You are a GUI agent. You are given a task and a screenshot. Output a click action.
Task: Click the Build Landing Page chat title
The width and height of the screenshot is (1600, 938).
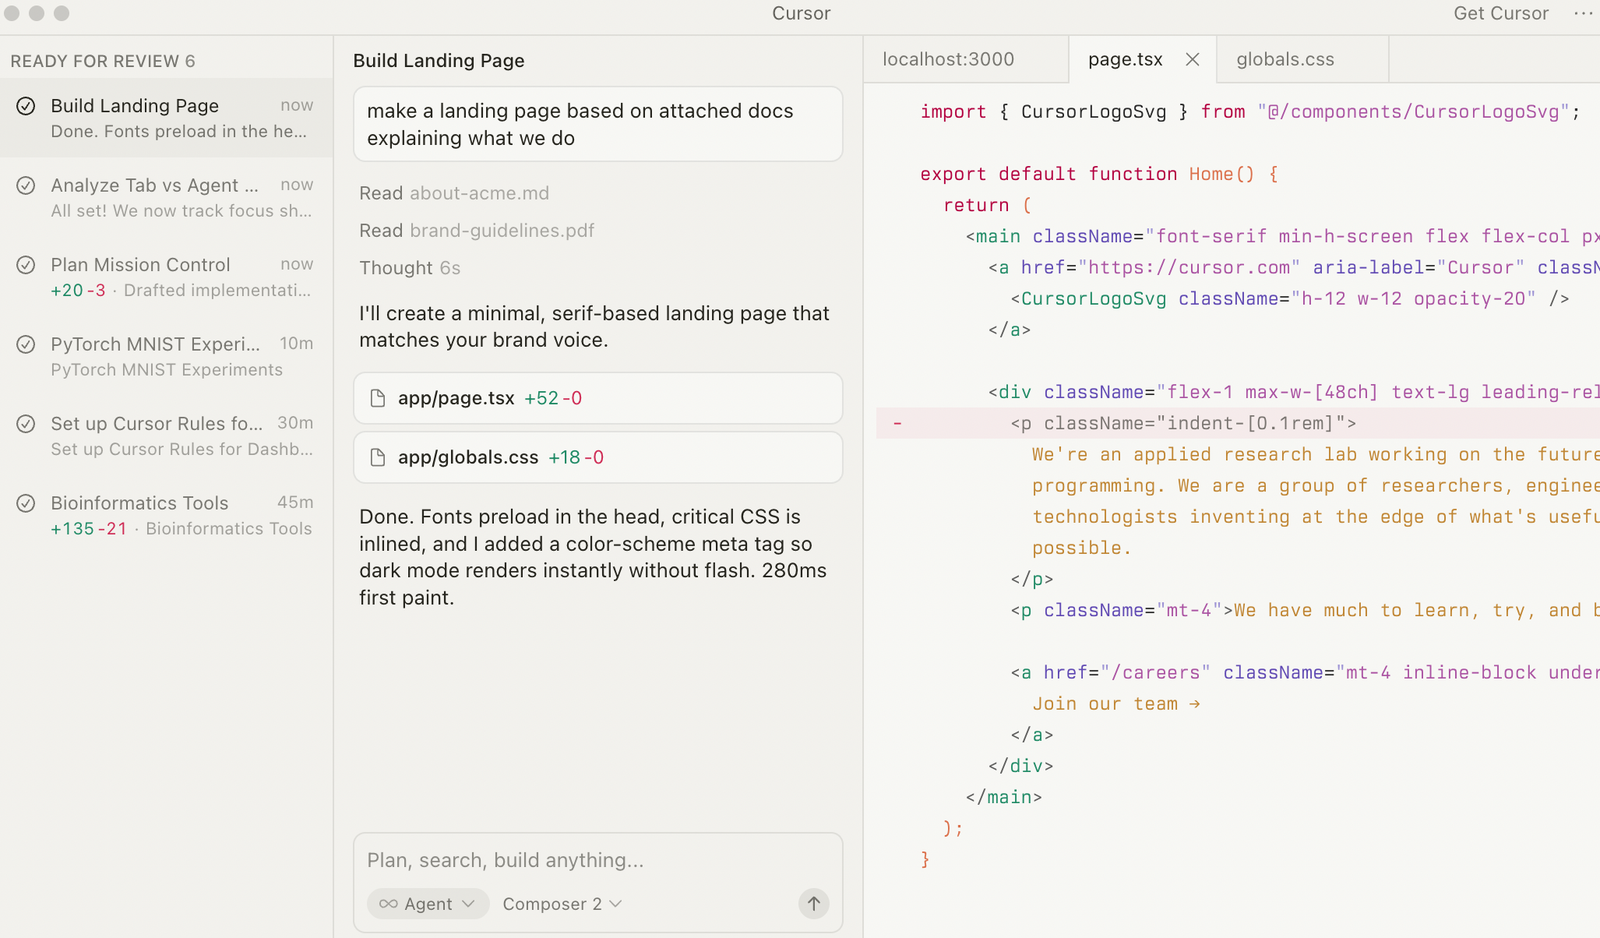point(439,60)
